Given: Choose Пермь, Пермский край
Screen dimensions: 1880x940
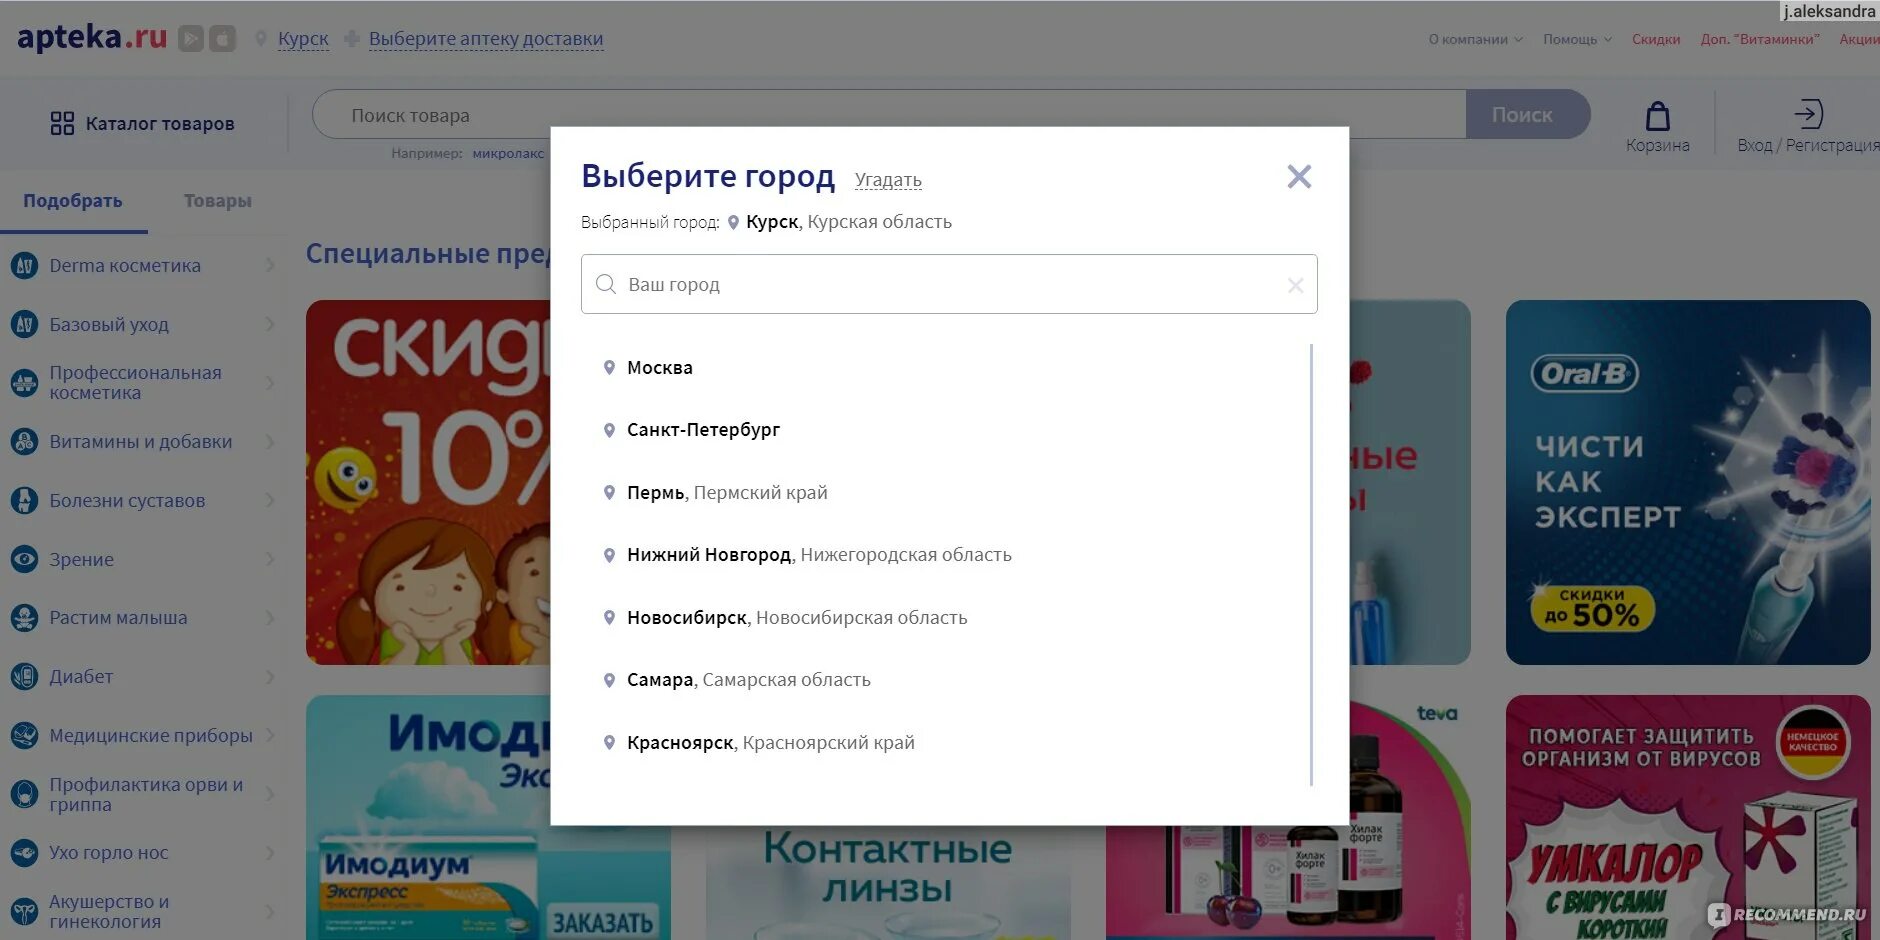Looking at the screenshot, I should click(x=727, y=493).
